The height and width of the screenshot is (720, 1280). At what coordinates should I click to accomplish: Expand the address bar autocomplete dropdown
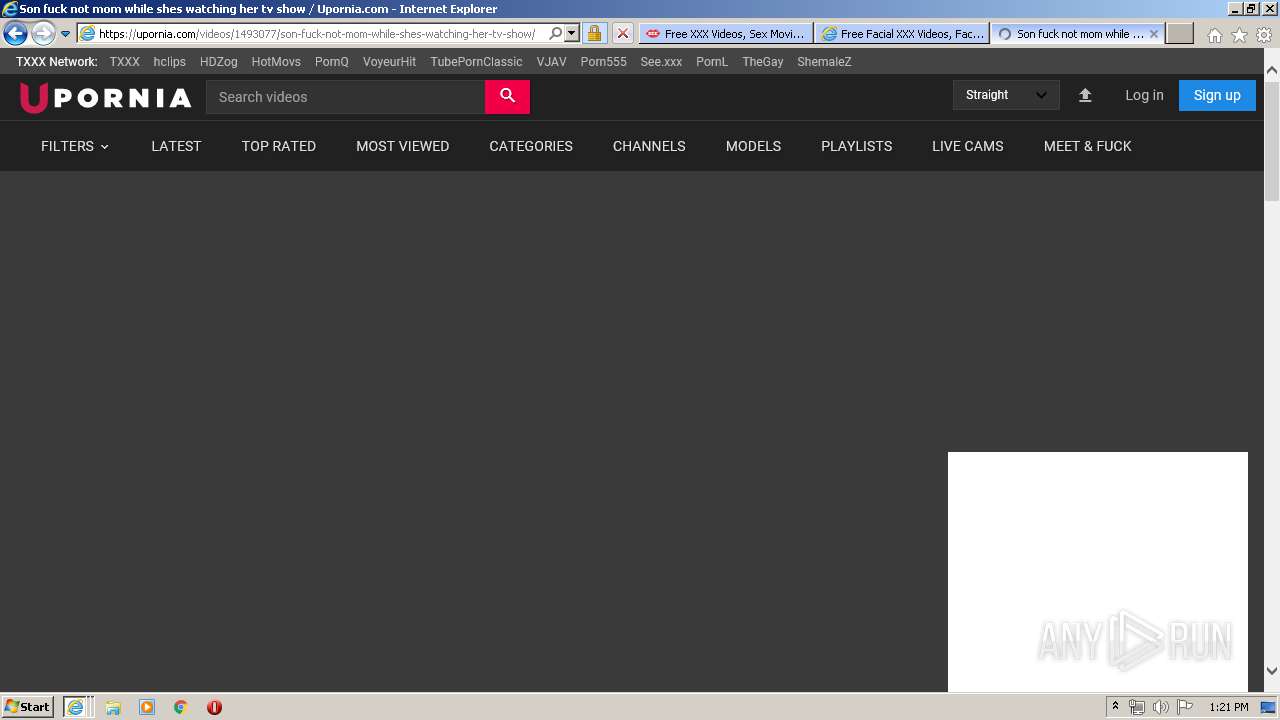[572, 33]
